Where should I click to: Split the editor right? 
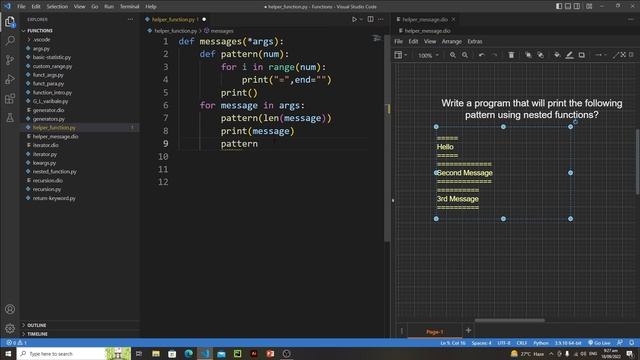[x=370, y=19]
